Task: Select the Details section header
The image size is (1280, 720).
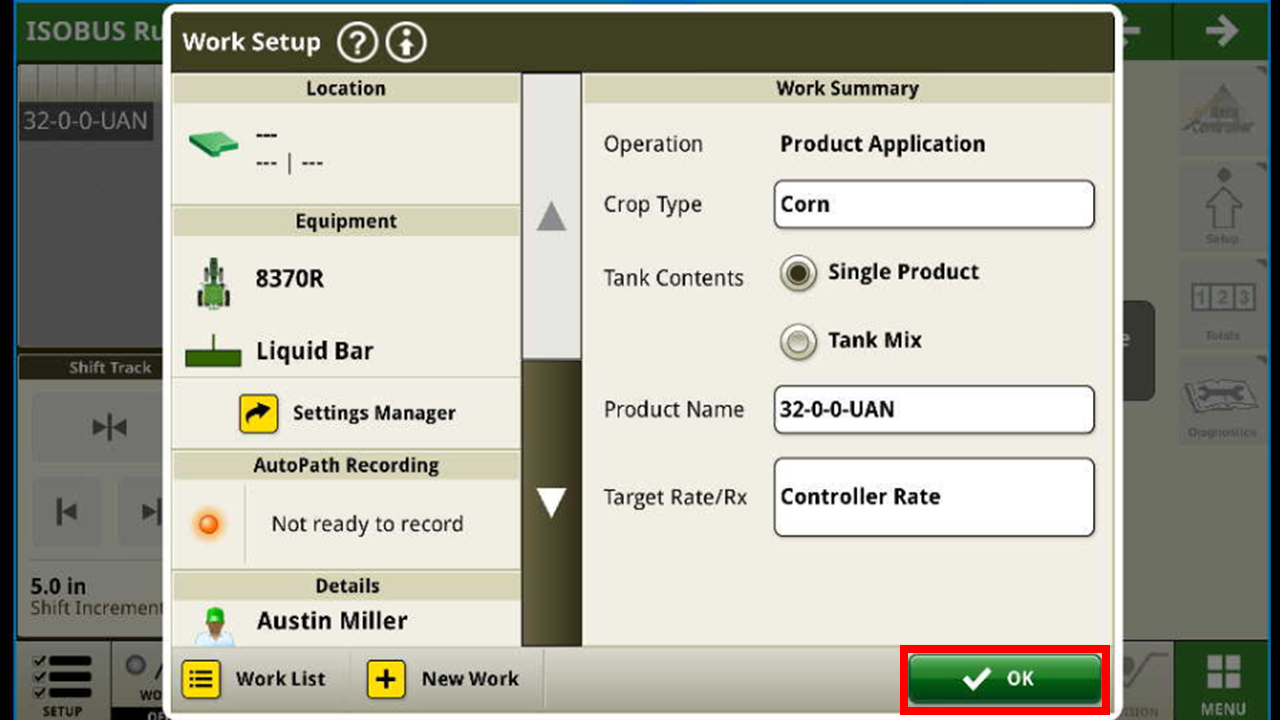Action: 346,586
